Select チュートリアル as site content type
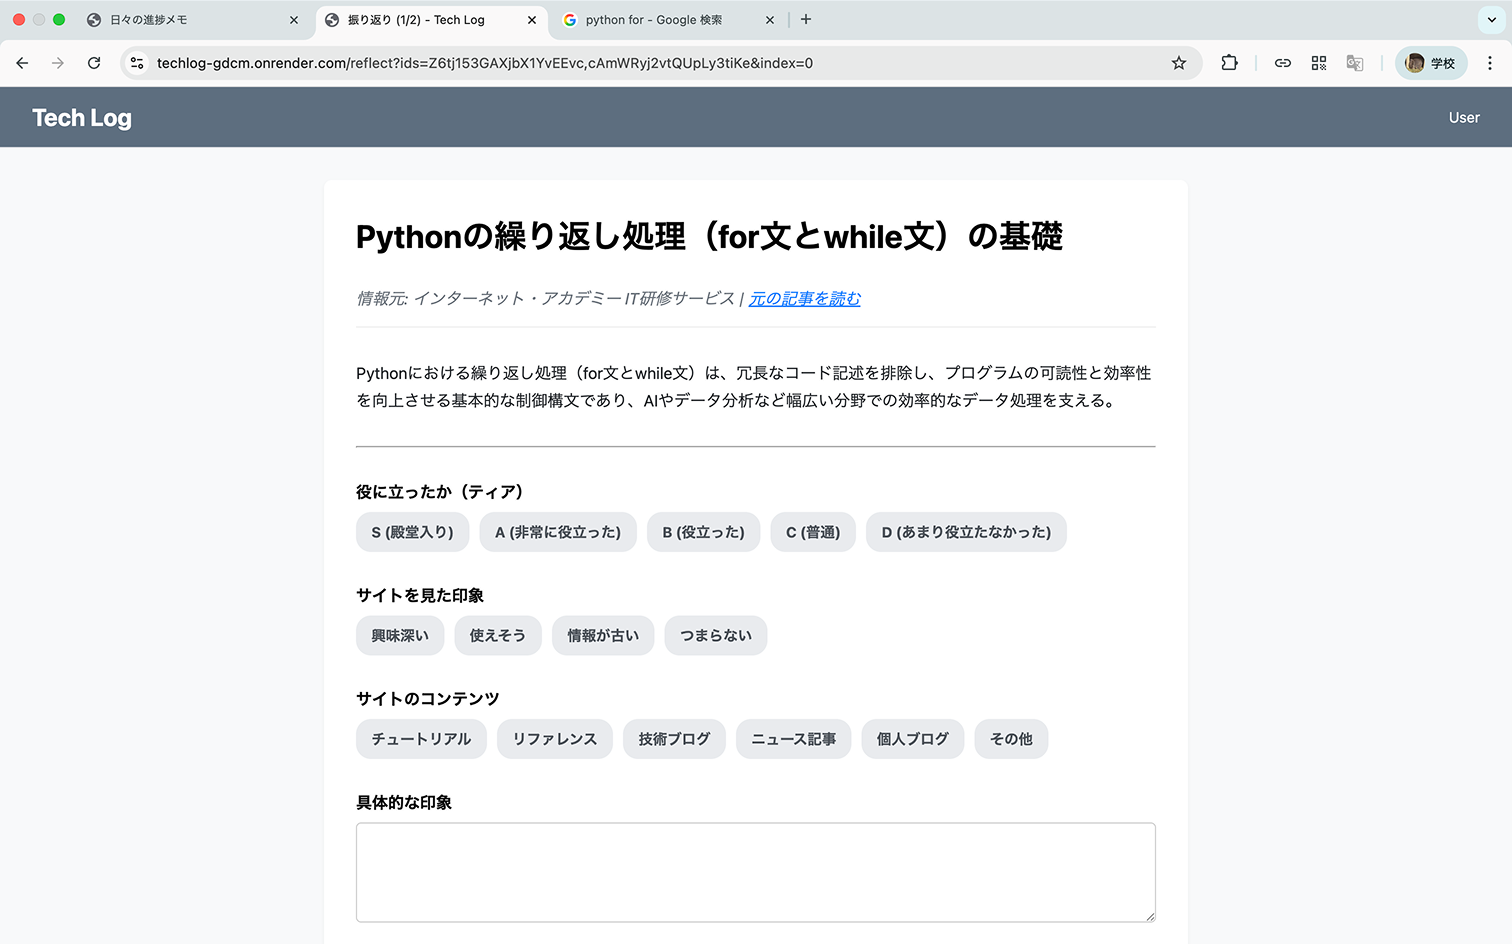The width and height of the screenshot is (1512, 944). coord(421,738)
